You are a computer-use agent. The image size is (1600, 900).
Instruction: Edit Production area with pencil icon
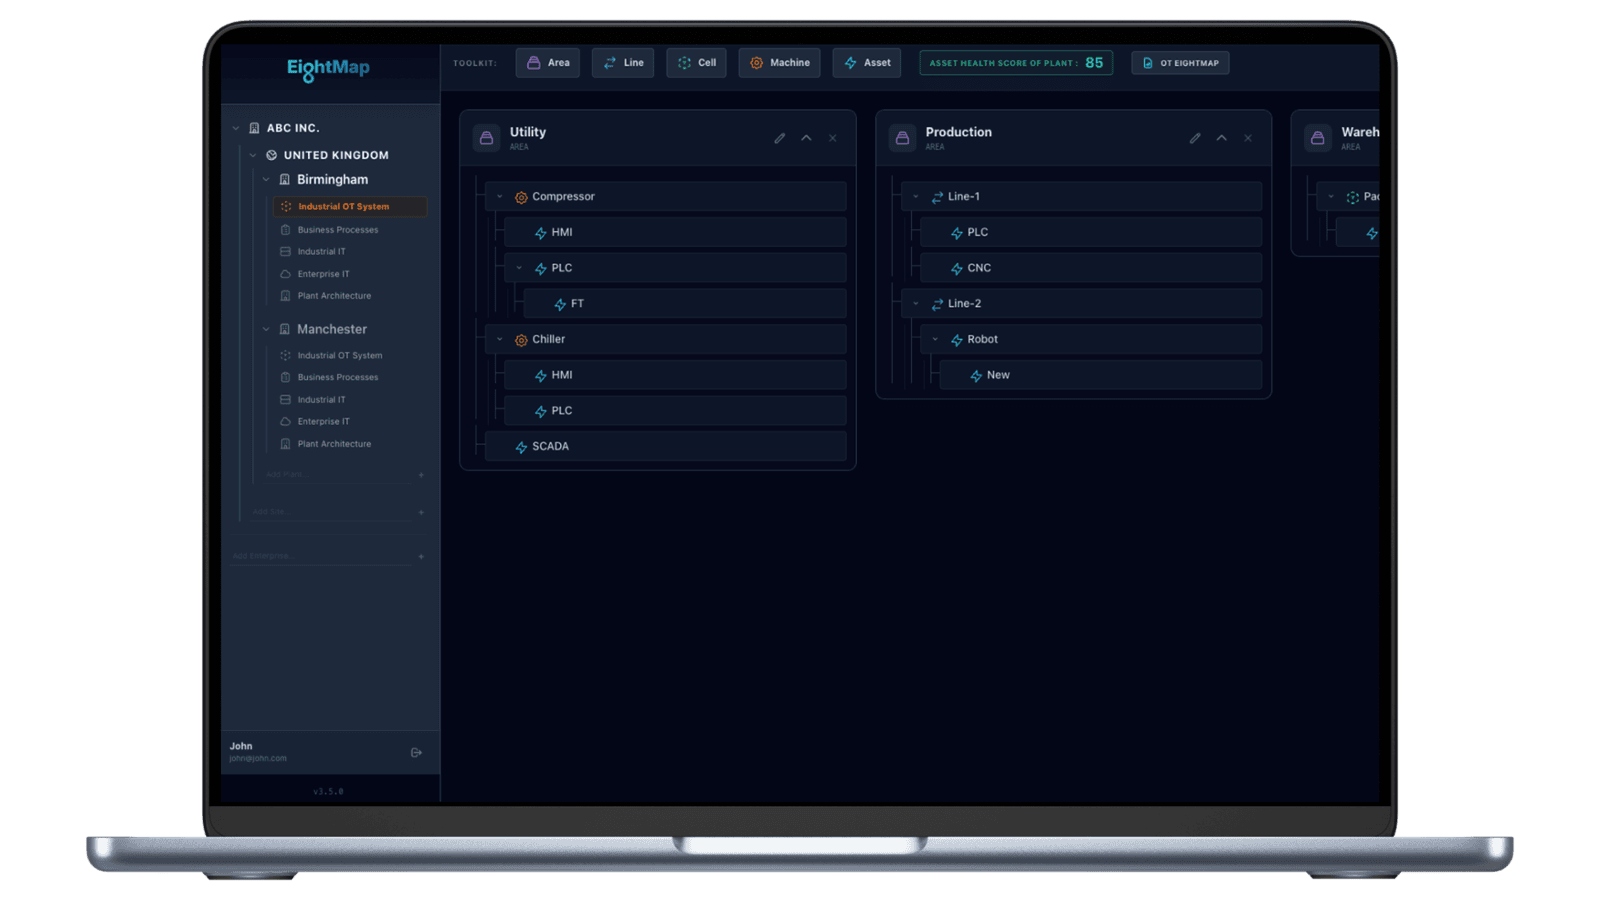[1194, 138]
